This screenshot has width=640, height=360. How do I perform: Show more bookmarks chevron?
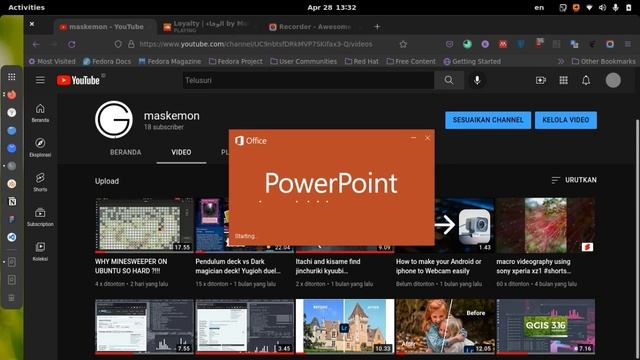click(x=561, y=61)
